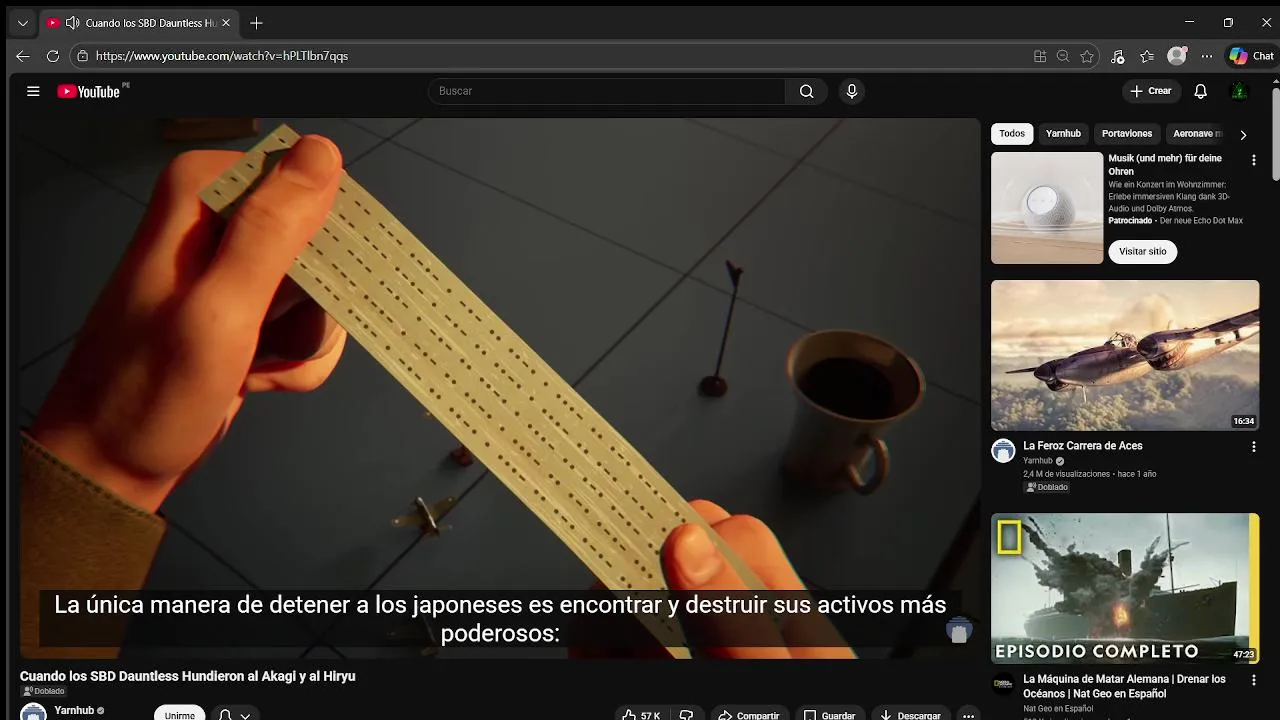Open options menu for the Echo Dot ad
This screenshot has height=720, width=1280.
(x=1253, y=160)
